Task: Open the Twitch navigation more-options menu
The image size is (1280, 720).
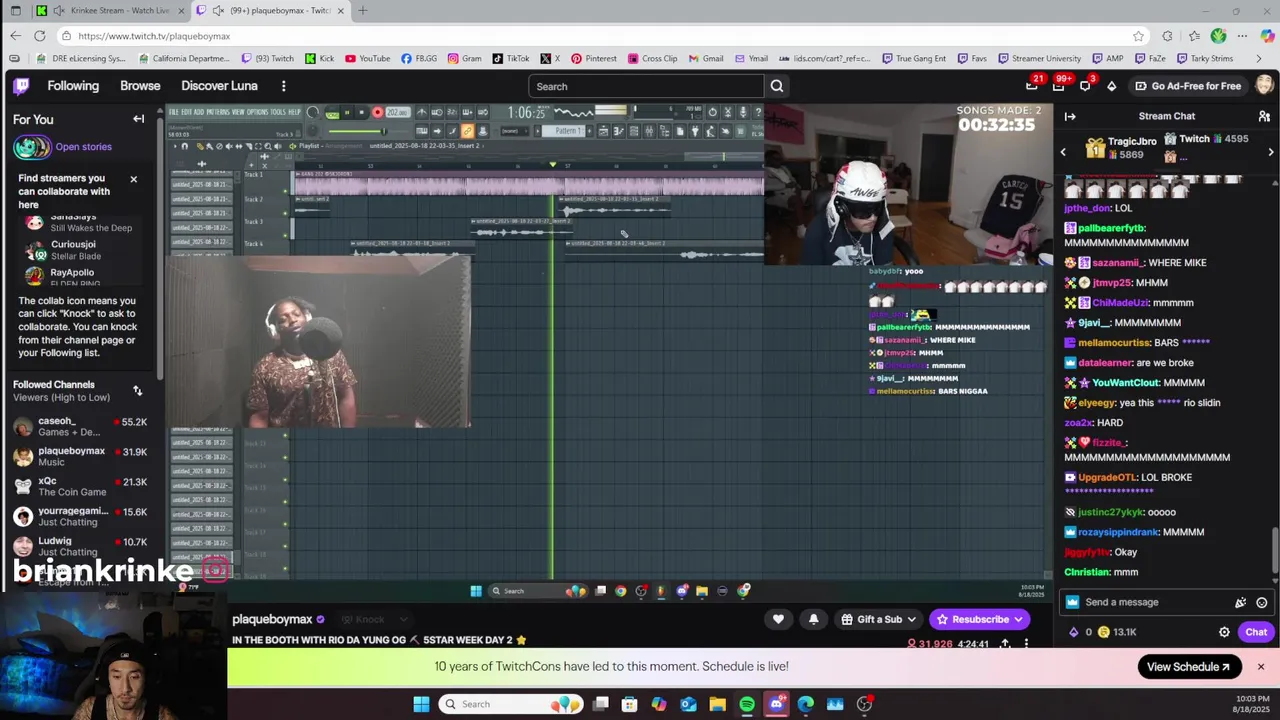Action: 283,86
